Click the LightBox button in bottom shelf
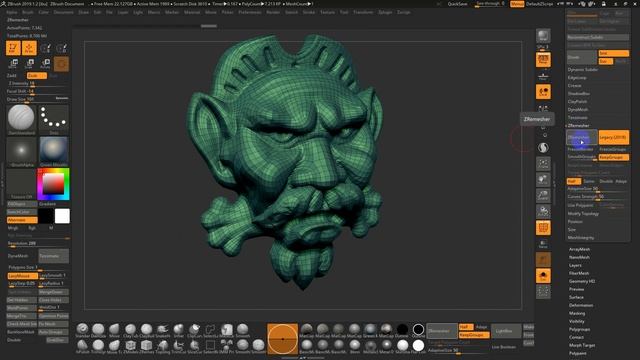The height and width of the screenshot is (360, 640). point(506,331)
